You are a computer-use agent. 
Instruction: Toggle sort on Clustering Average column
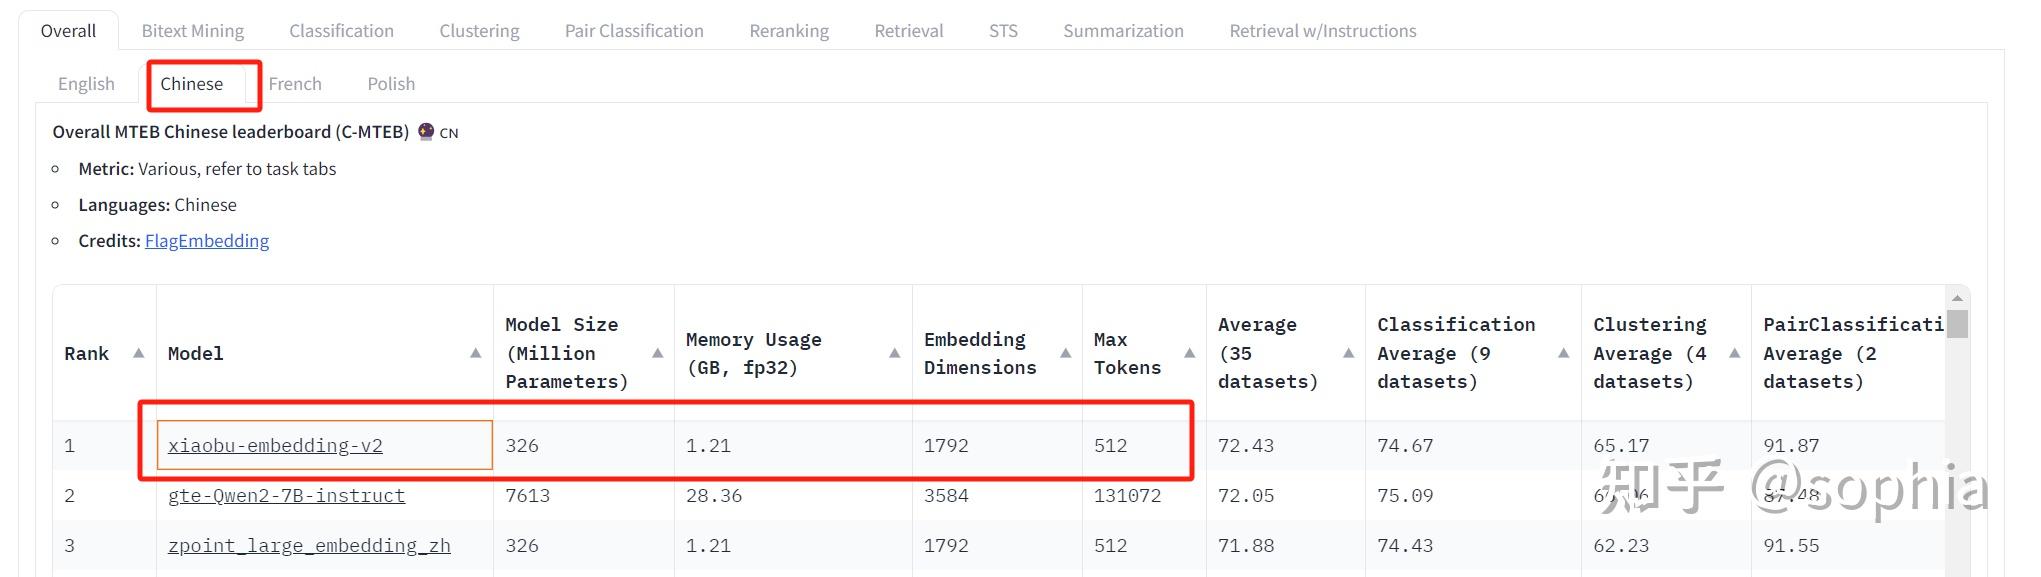tap(1733, 353)
